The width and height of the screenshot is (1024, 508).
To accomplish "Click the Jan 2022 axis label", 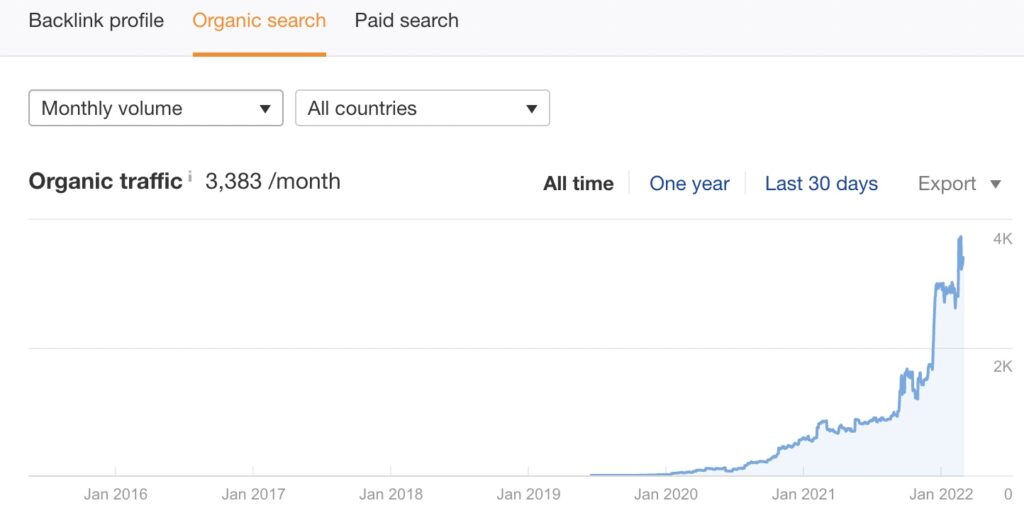I will 942,494.
